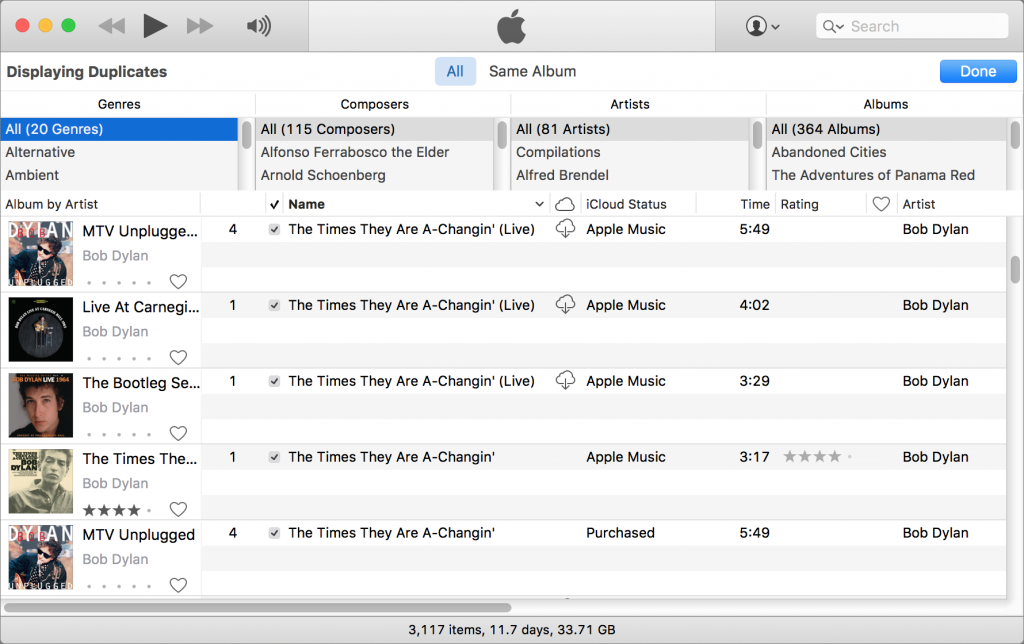Love The Times The... album heart
This screenshot has height=644, width=1024.
[178, 509]
